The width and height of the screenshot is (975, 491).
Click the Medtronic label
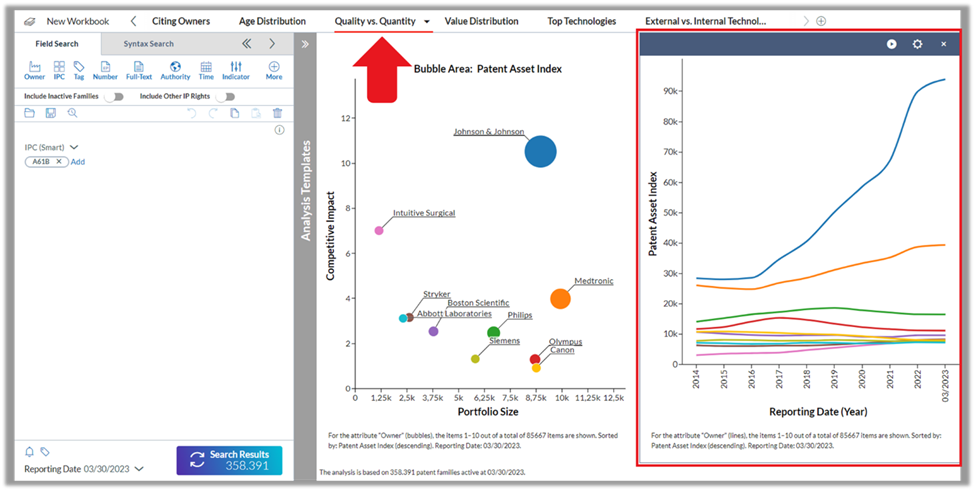[594, 281]
